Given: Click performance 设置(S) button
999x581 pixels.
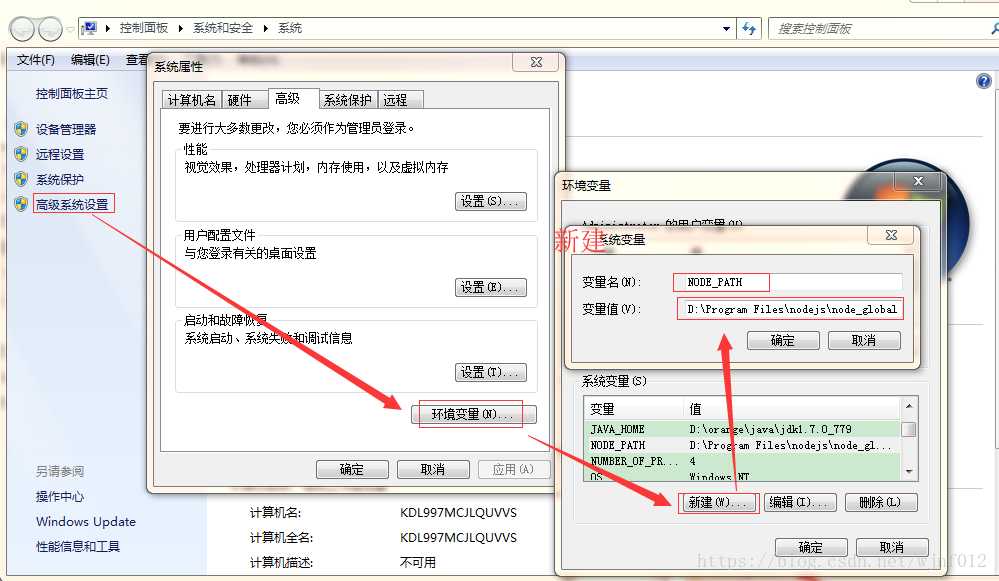Looking at the screenshot, I should 491,201.
